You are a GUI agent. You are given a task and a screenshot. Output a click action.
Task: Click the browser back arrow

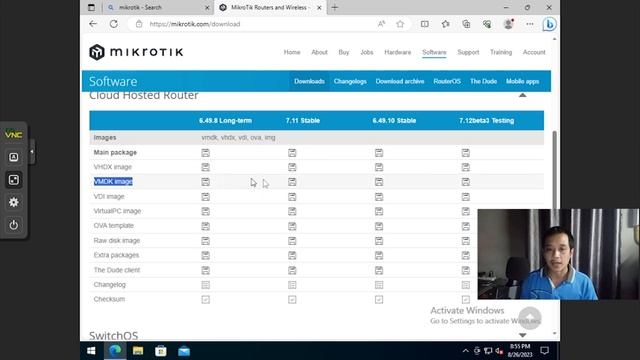click(x=93, y=24)
